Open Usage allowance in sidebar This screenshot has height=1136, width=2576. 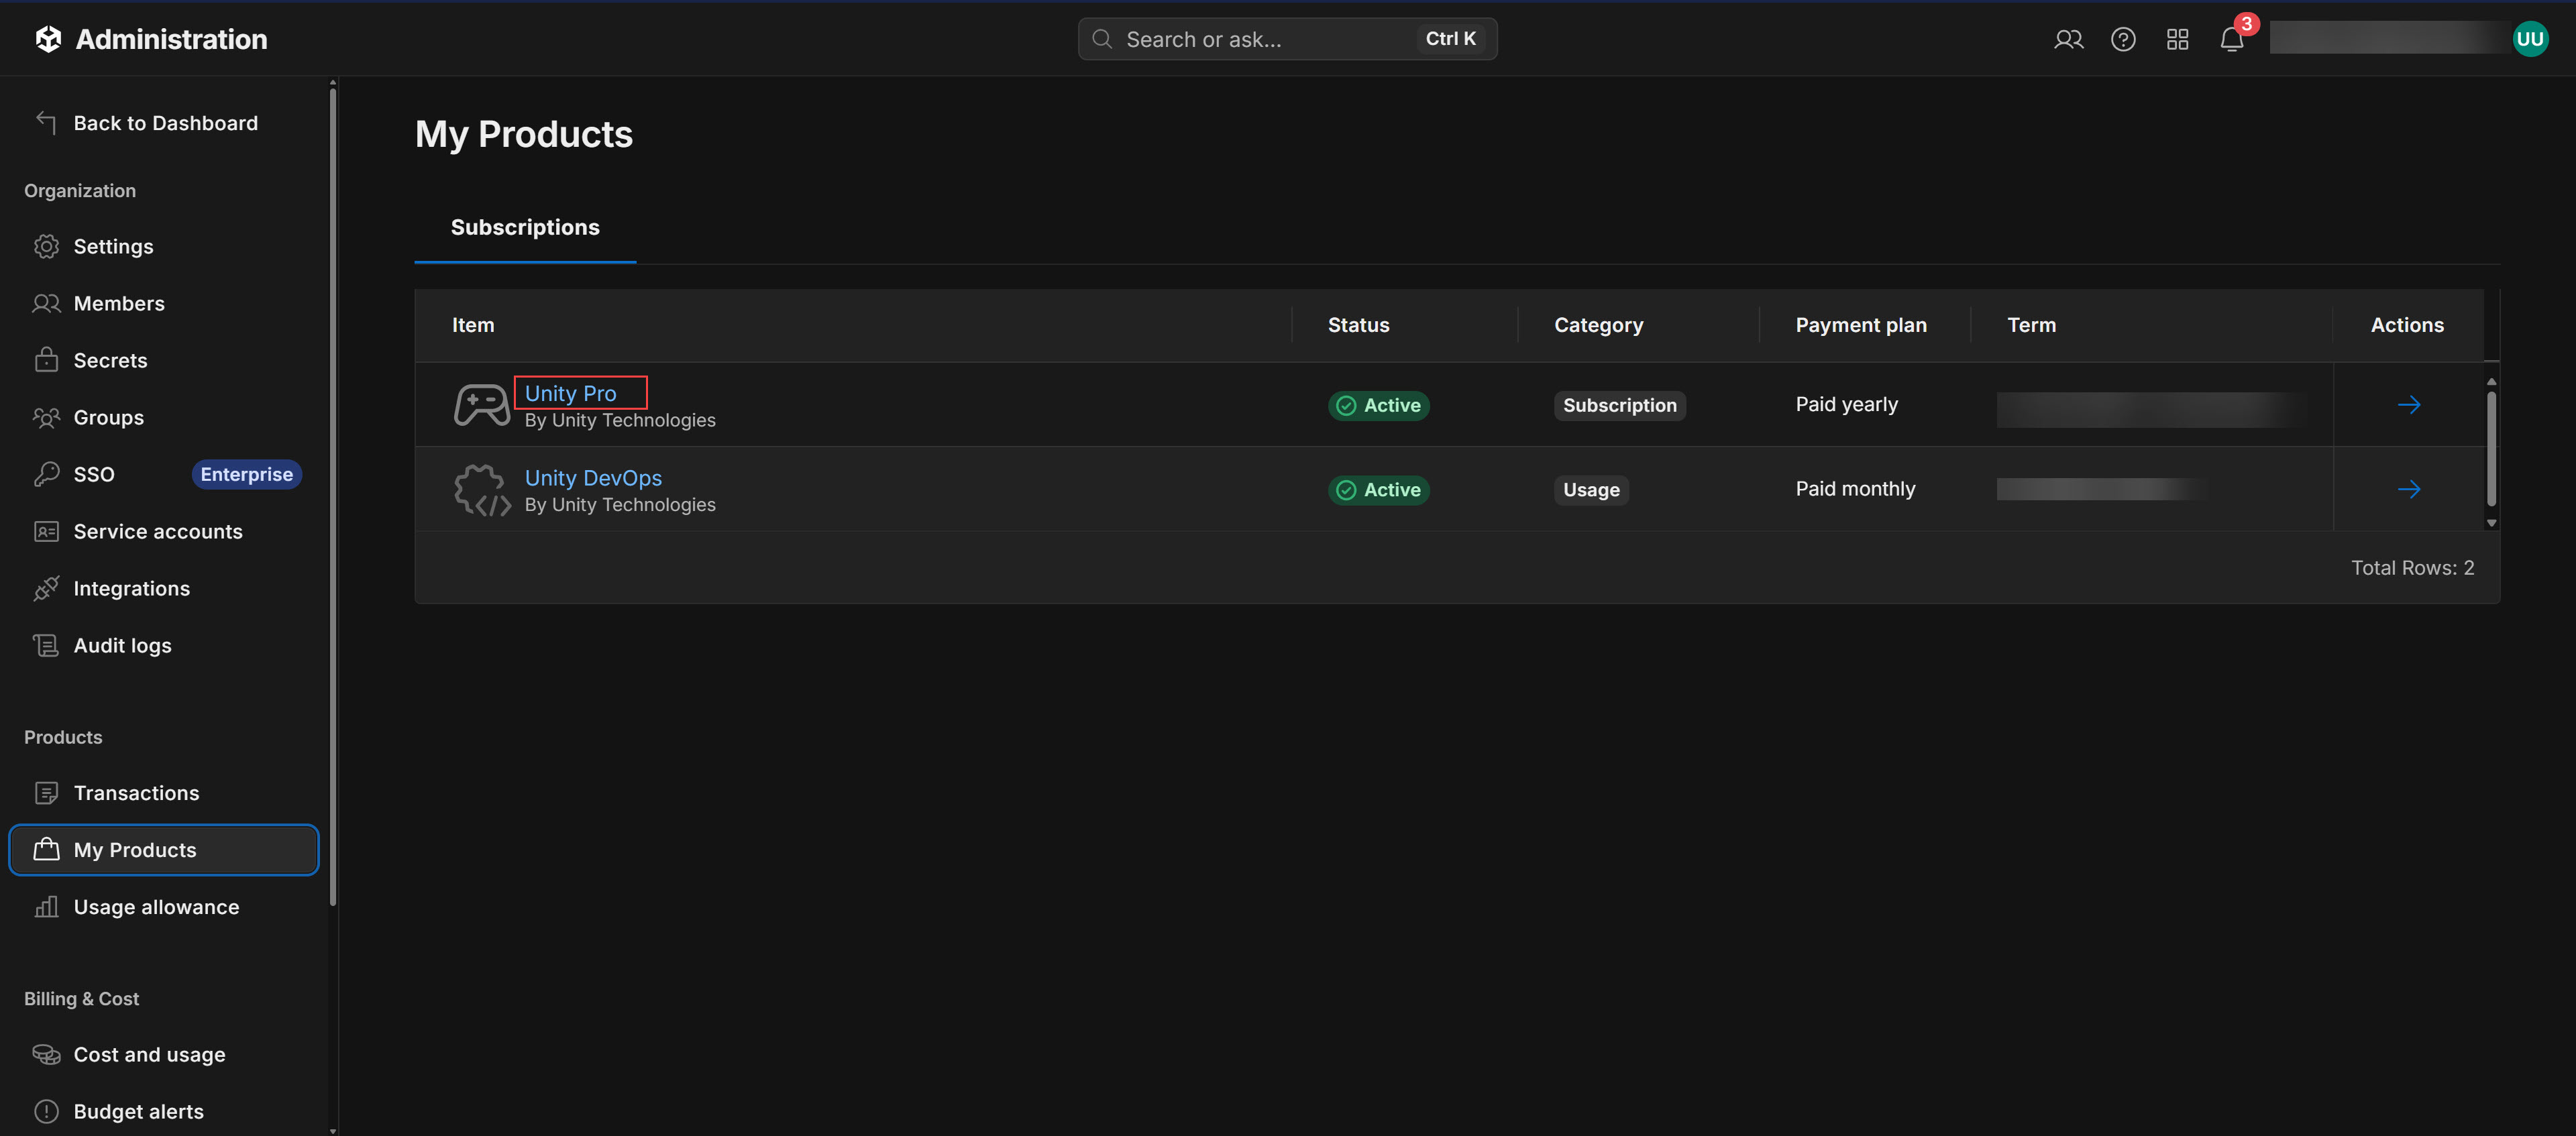tap(164, 907)
